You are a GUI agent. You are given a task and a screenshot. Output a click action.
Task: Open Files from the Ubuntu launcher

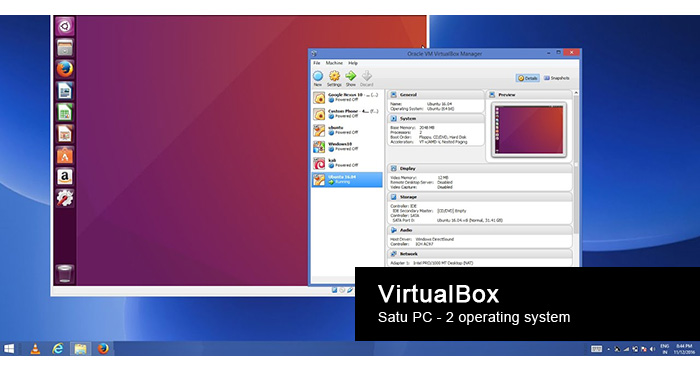point(65,48)
